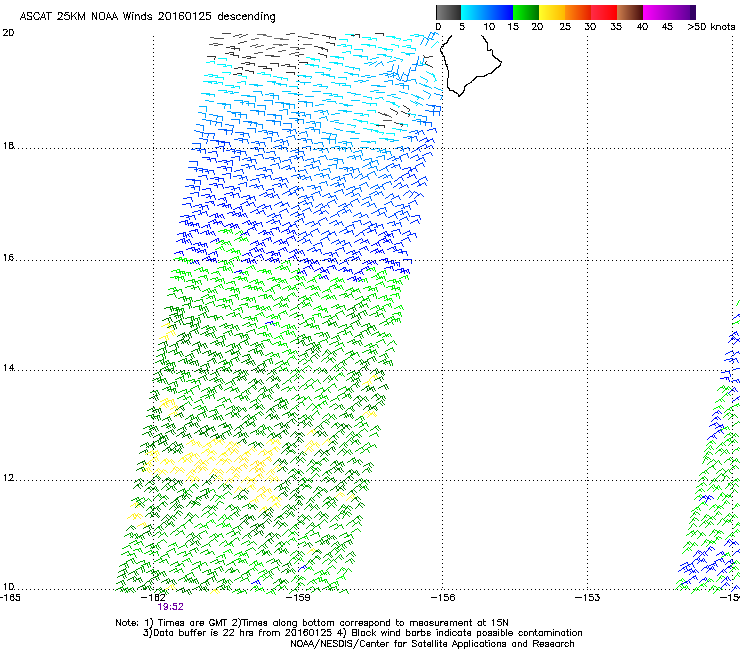This screenshot has width=740, height=650.
Task: Click legend tick label 15
Action: point(513,27)
